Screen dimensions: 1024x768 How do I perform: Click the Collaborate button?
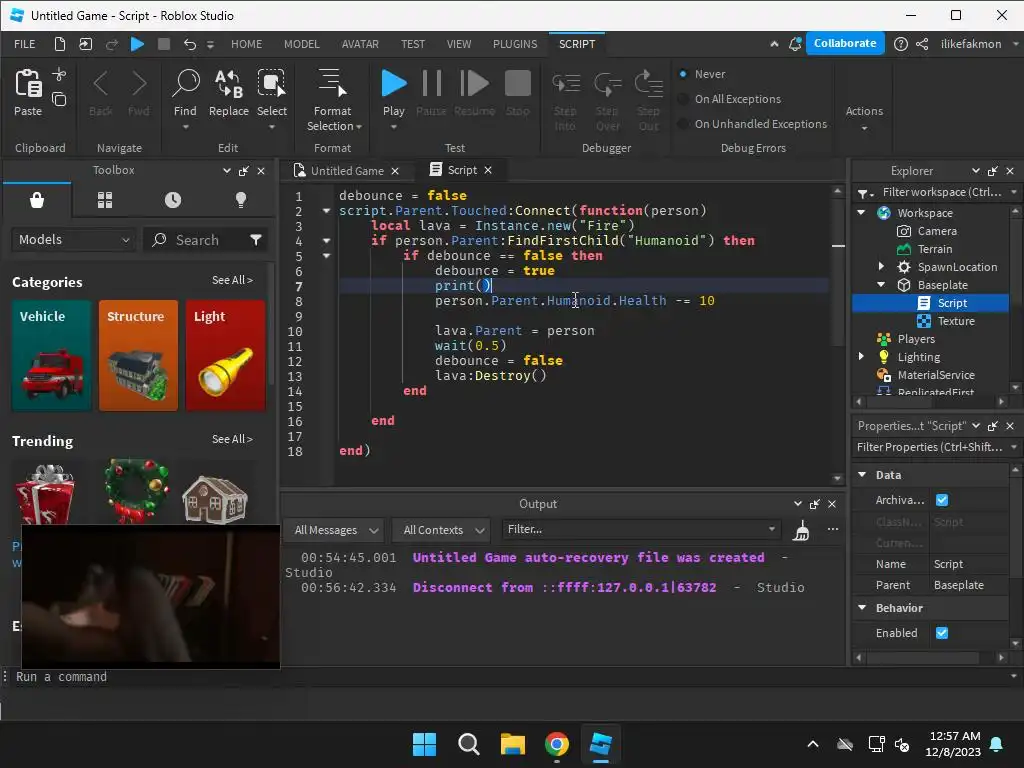point(845,43)
